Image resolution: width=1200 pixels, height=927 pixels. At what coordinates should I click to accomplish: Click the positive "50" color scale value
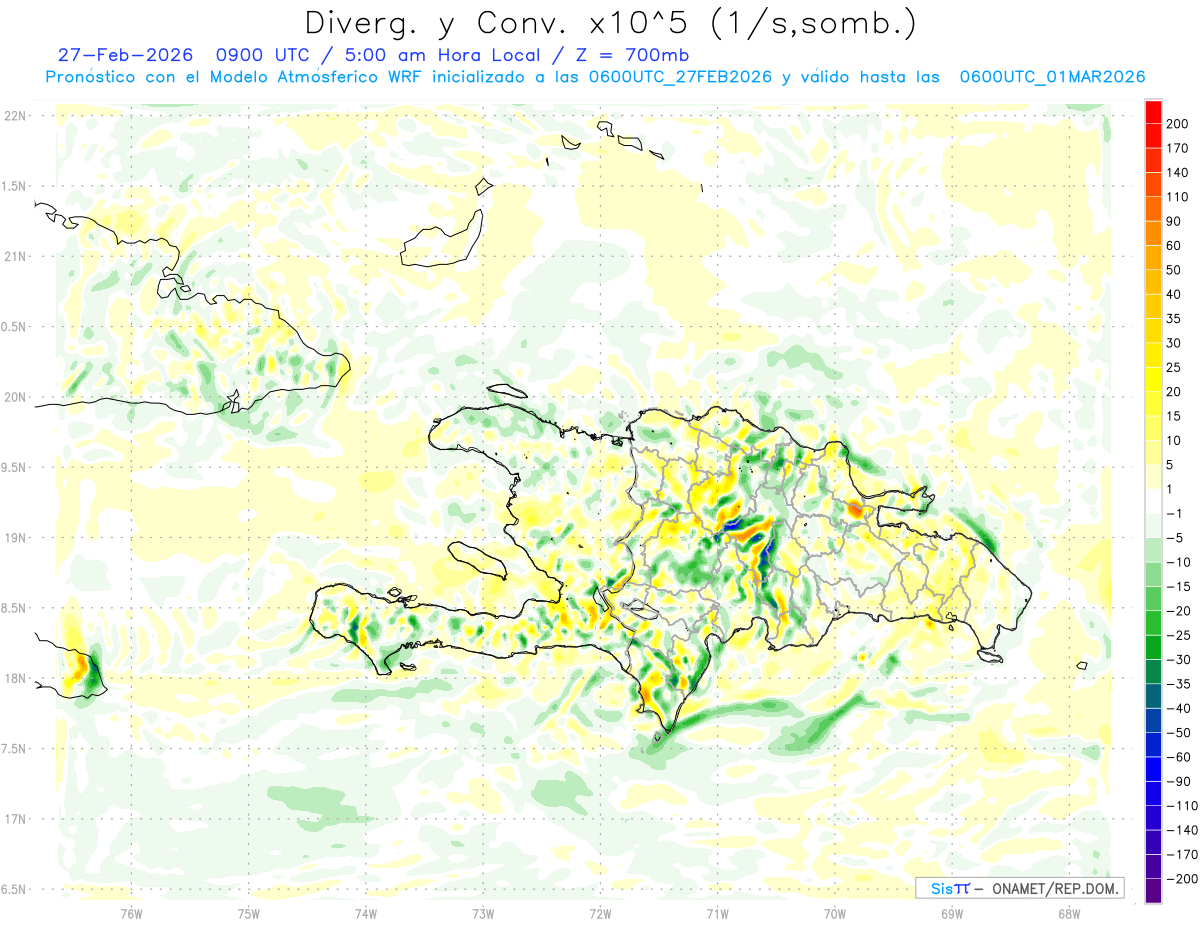[x=1174, y=270]
